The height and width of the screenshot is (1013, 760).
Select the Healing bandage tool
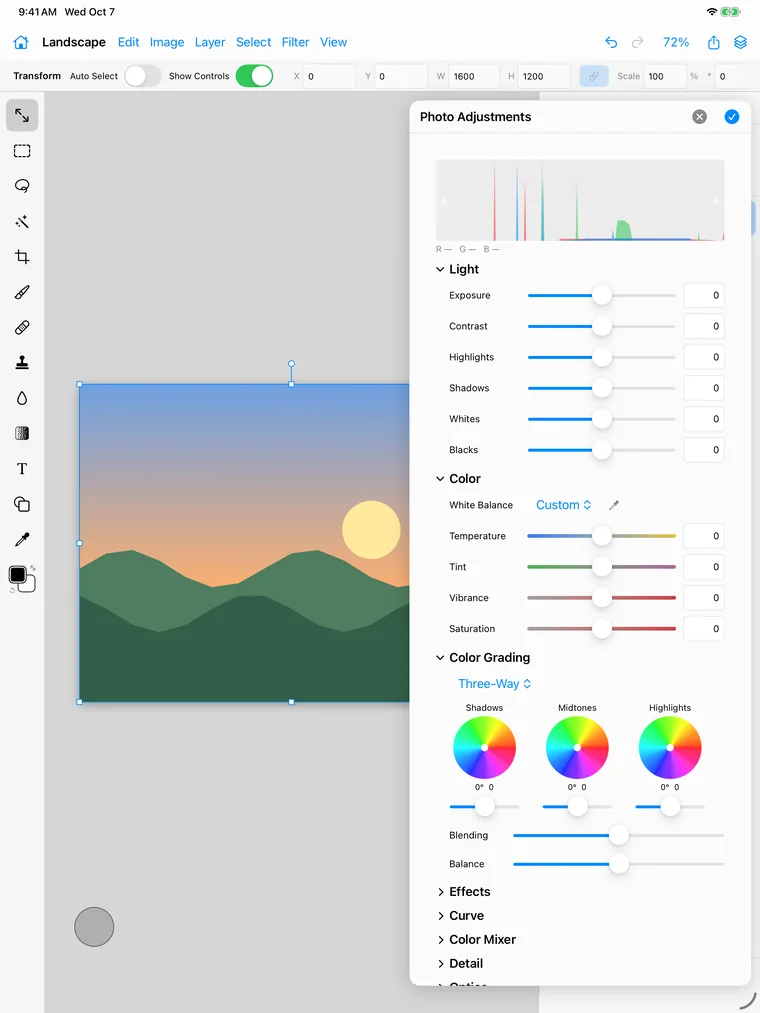click(22, 328)
